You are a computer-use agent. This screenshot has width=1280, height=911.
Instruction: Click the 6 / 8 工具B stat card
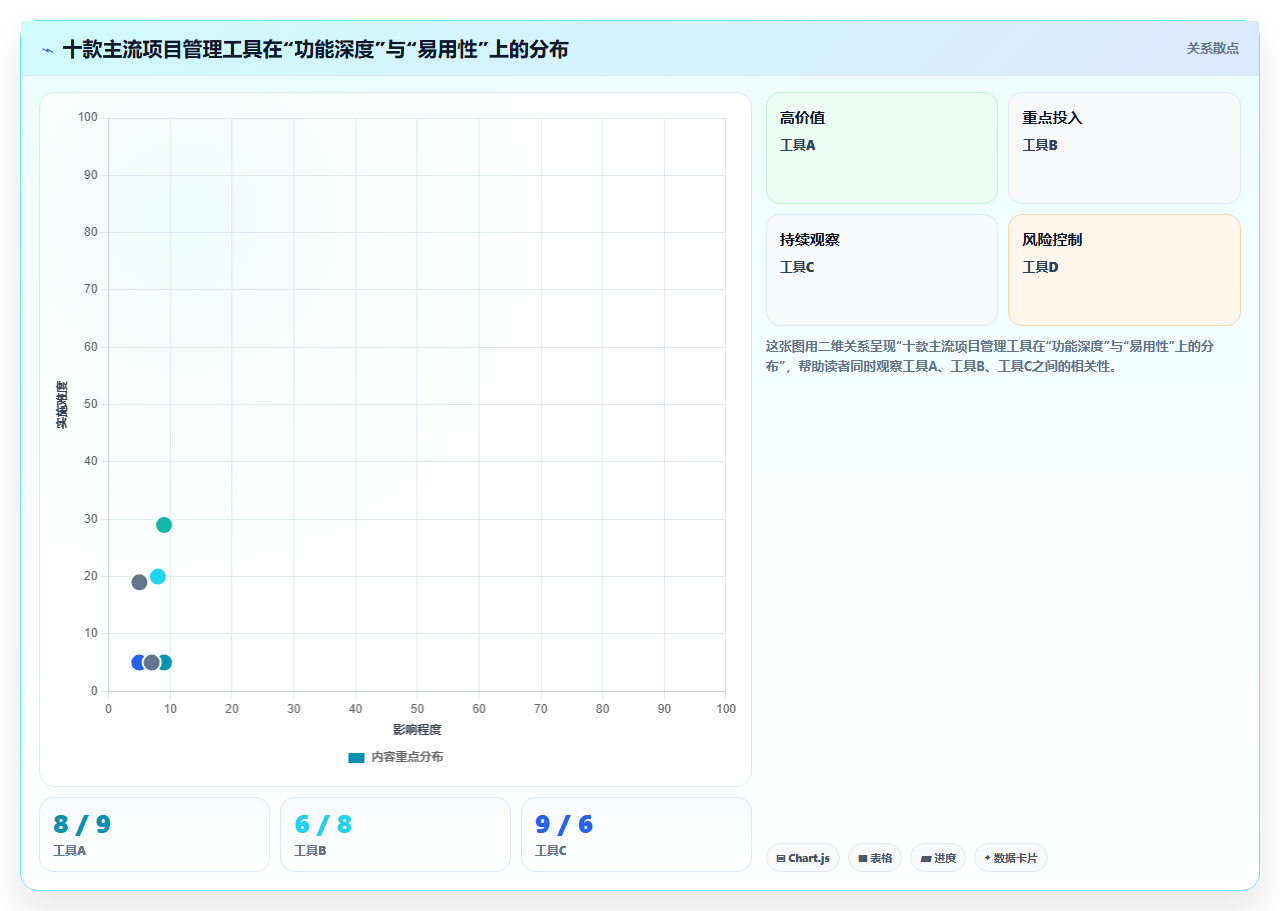click(x=395, y=834)
